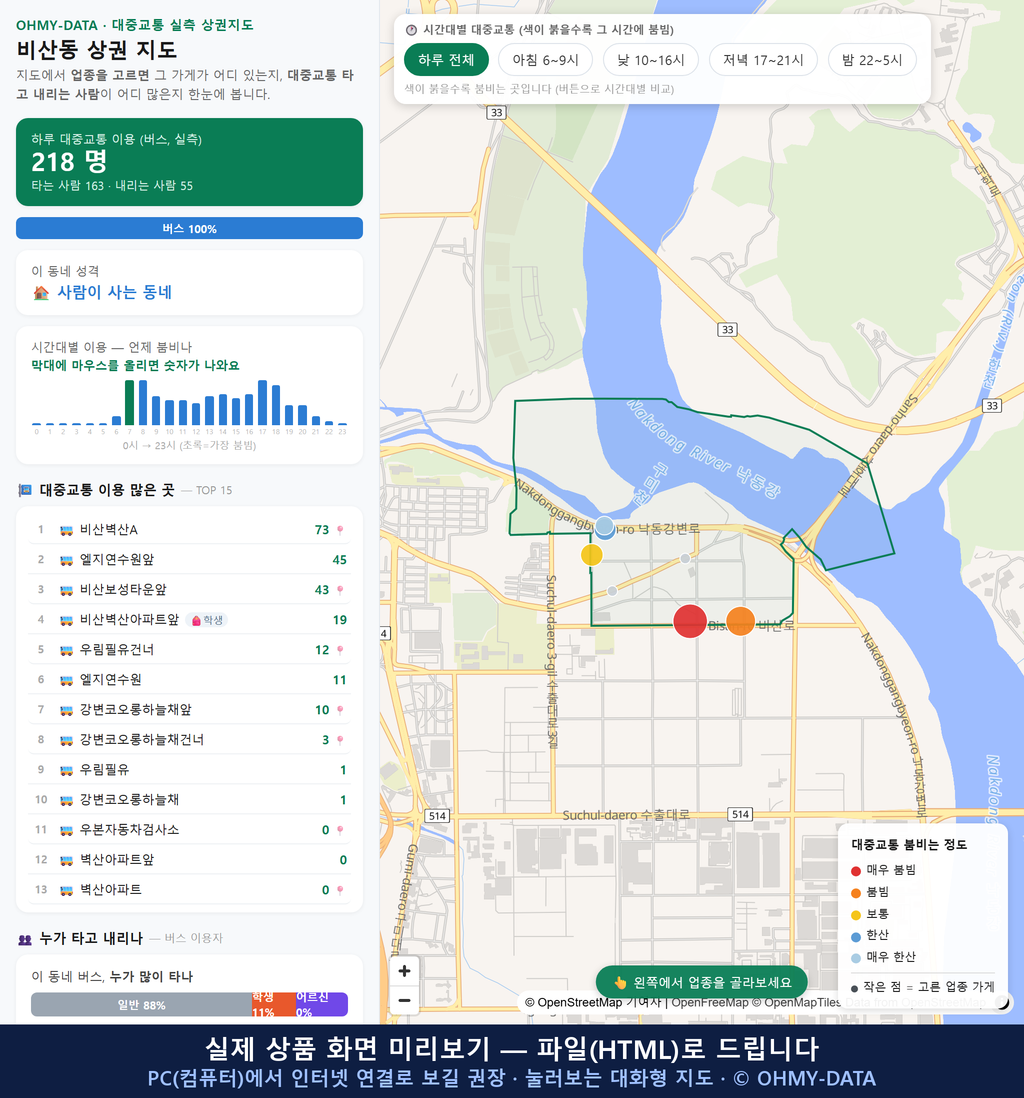Zoom out with the map minus button
The height and width of the screenshot is (1098, 1024).
click(404, 1000)
